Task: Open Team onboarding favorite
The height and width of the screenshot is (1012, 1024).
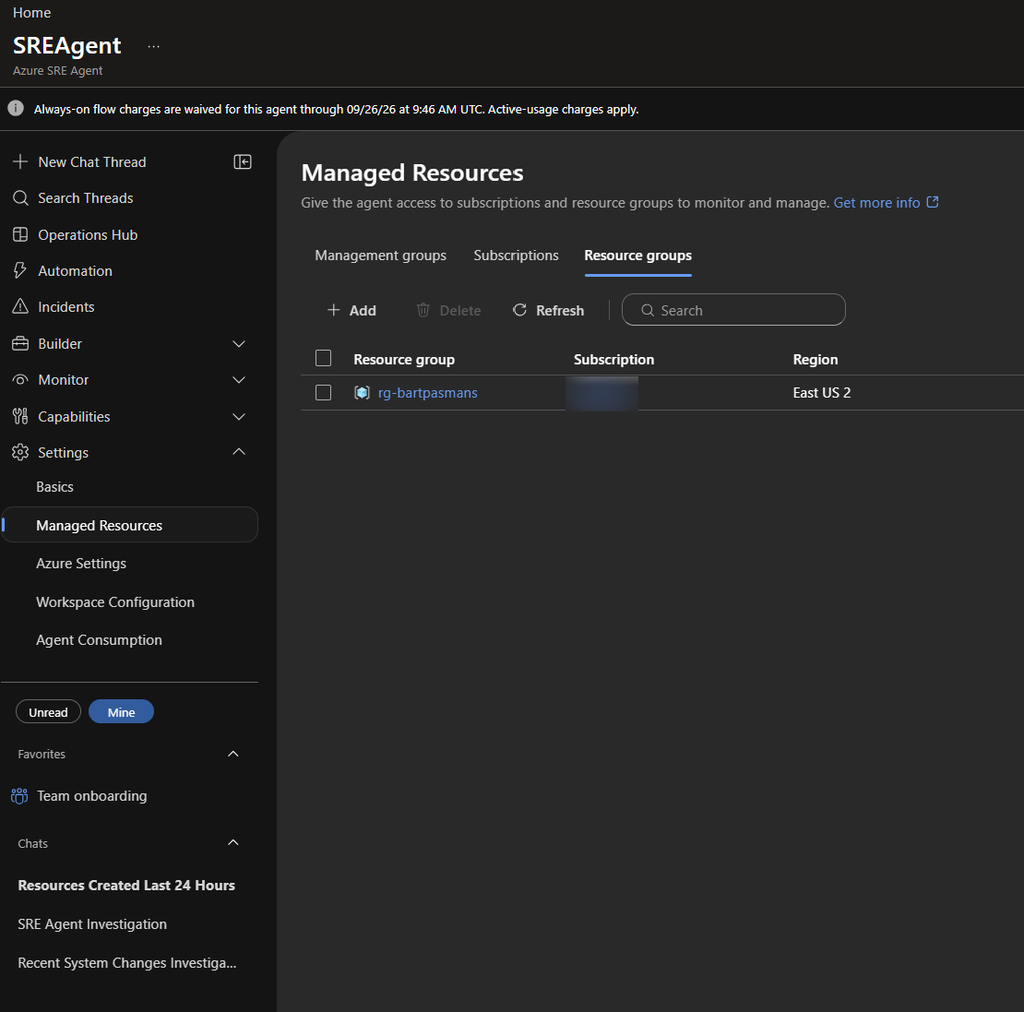Action: [91, 795]
